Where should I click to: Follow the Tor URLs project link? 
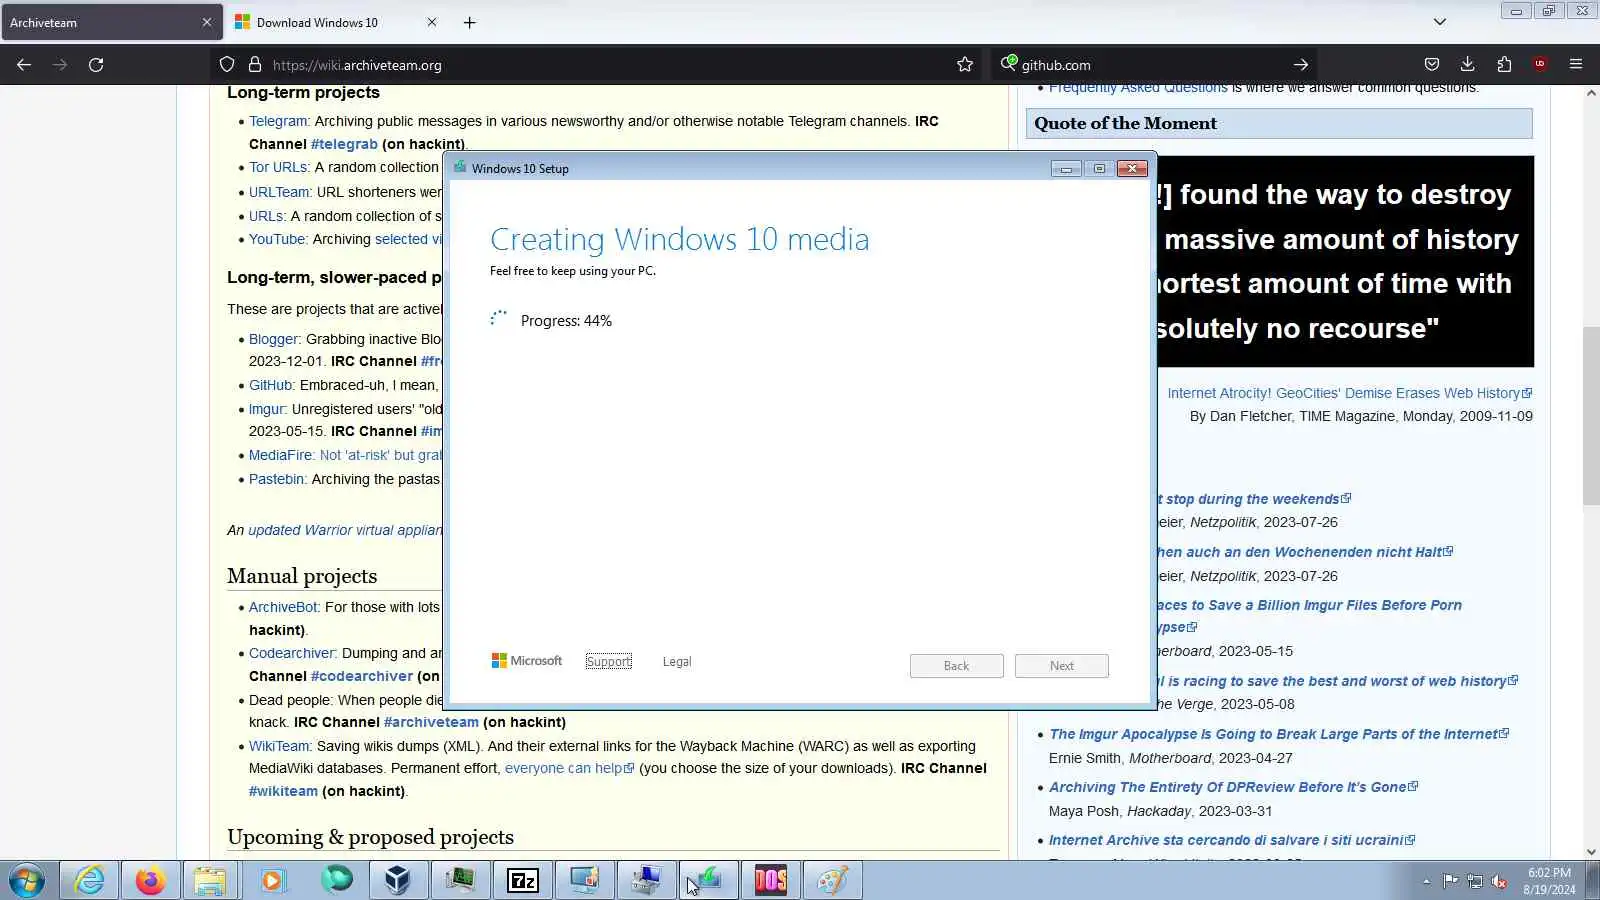[279, 167]
